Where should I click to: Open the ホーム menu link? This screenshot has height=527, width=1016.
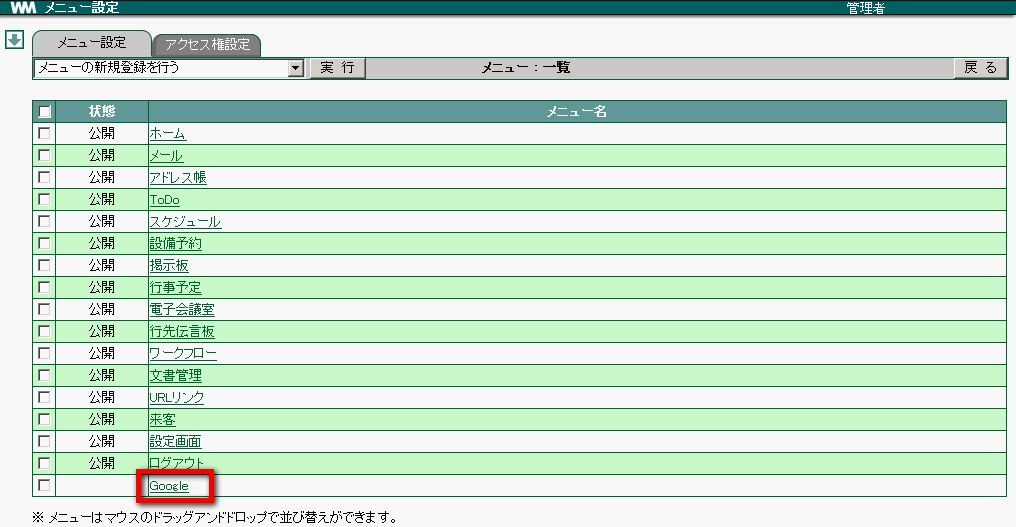click(x=168, y=134)
